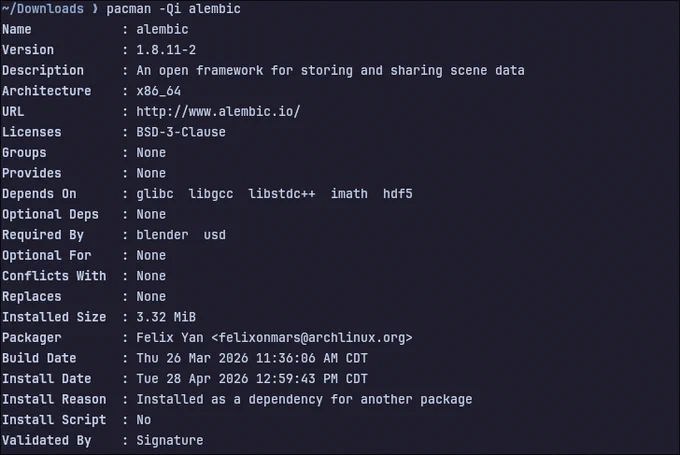Click the ~/Downloads prompt path
Screen dimensions: 680x455
click(x=42, y=9)
